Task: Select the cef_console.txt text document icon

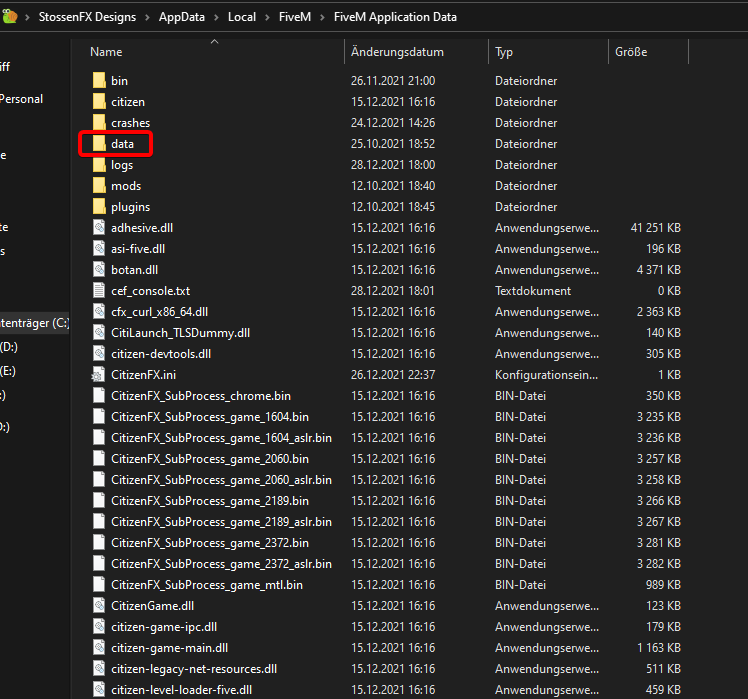Action: click(98, 291)
